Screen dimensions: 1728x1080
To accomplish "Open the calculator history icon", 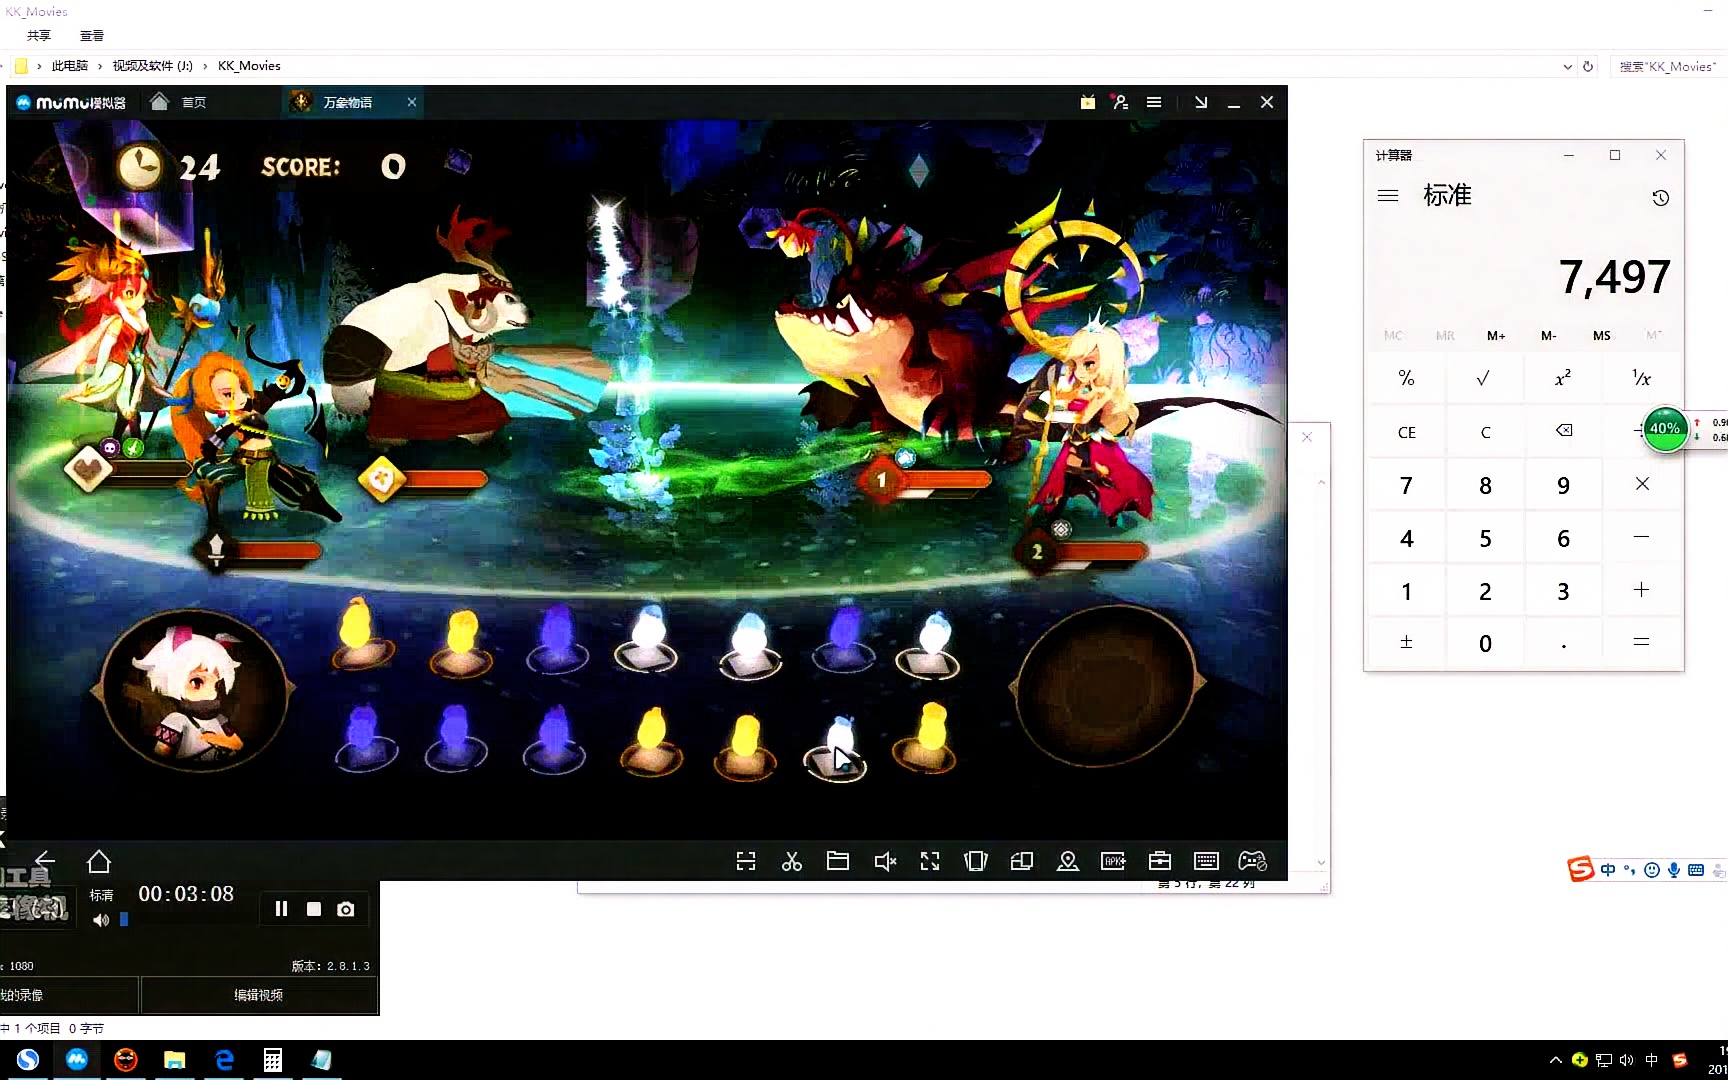I will click(x=1660, y=198).
